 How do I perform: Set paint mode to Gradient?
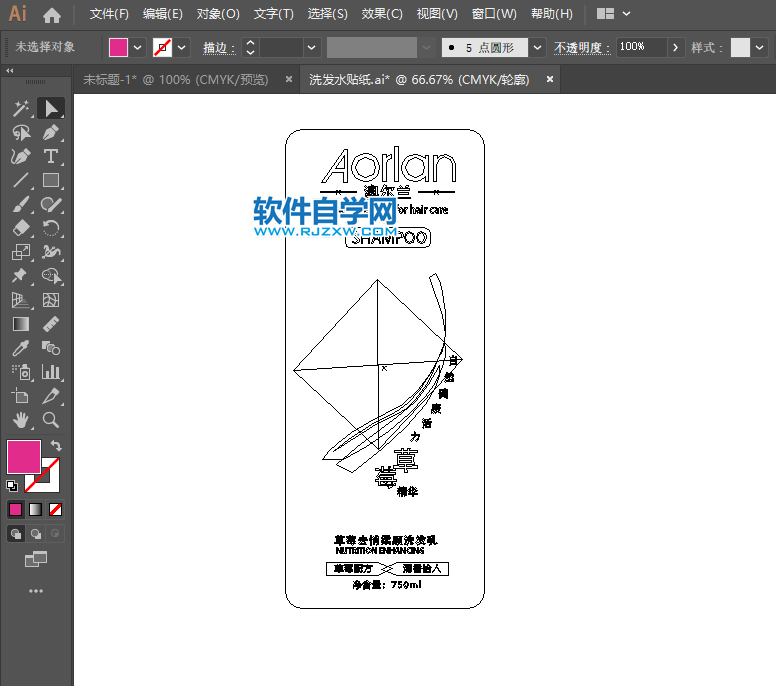[36, 509]
